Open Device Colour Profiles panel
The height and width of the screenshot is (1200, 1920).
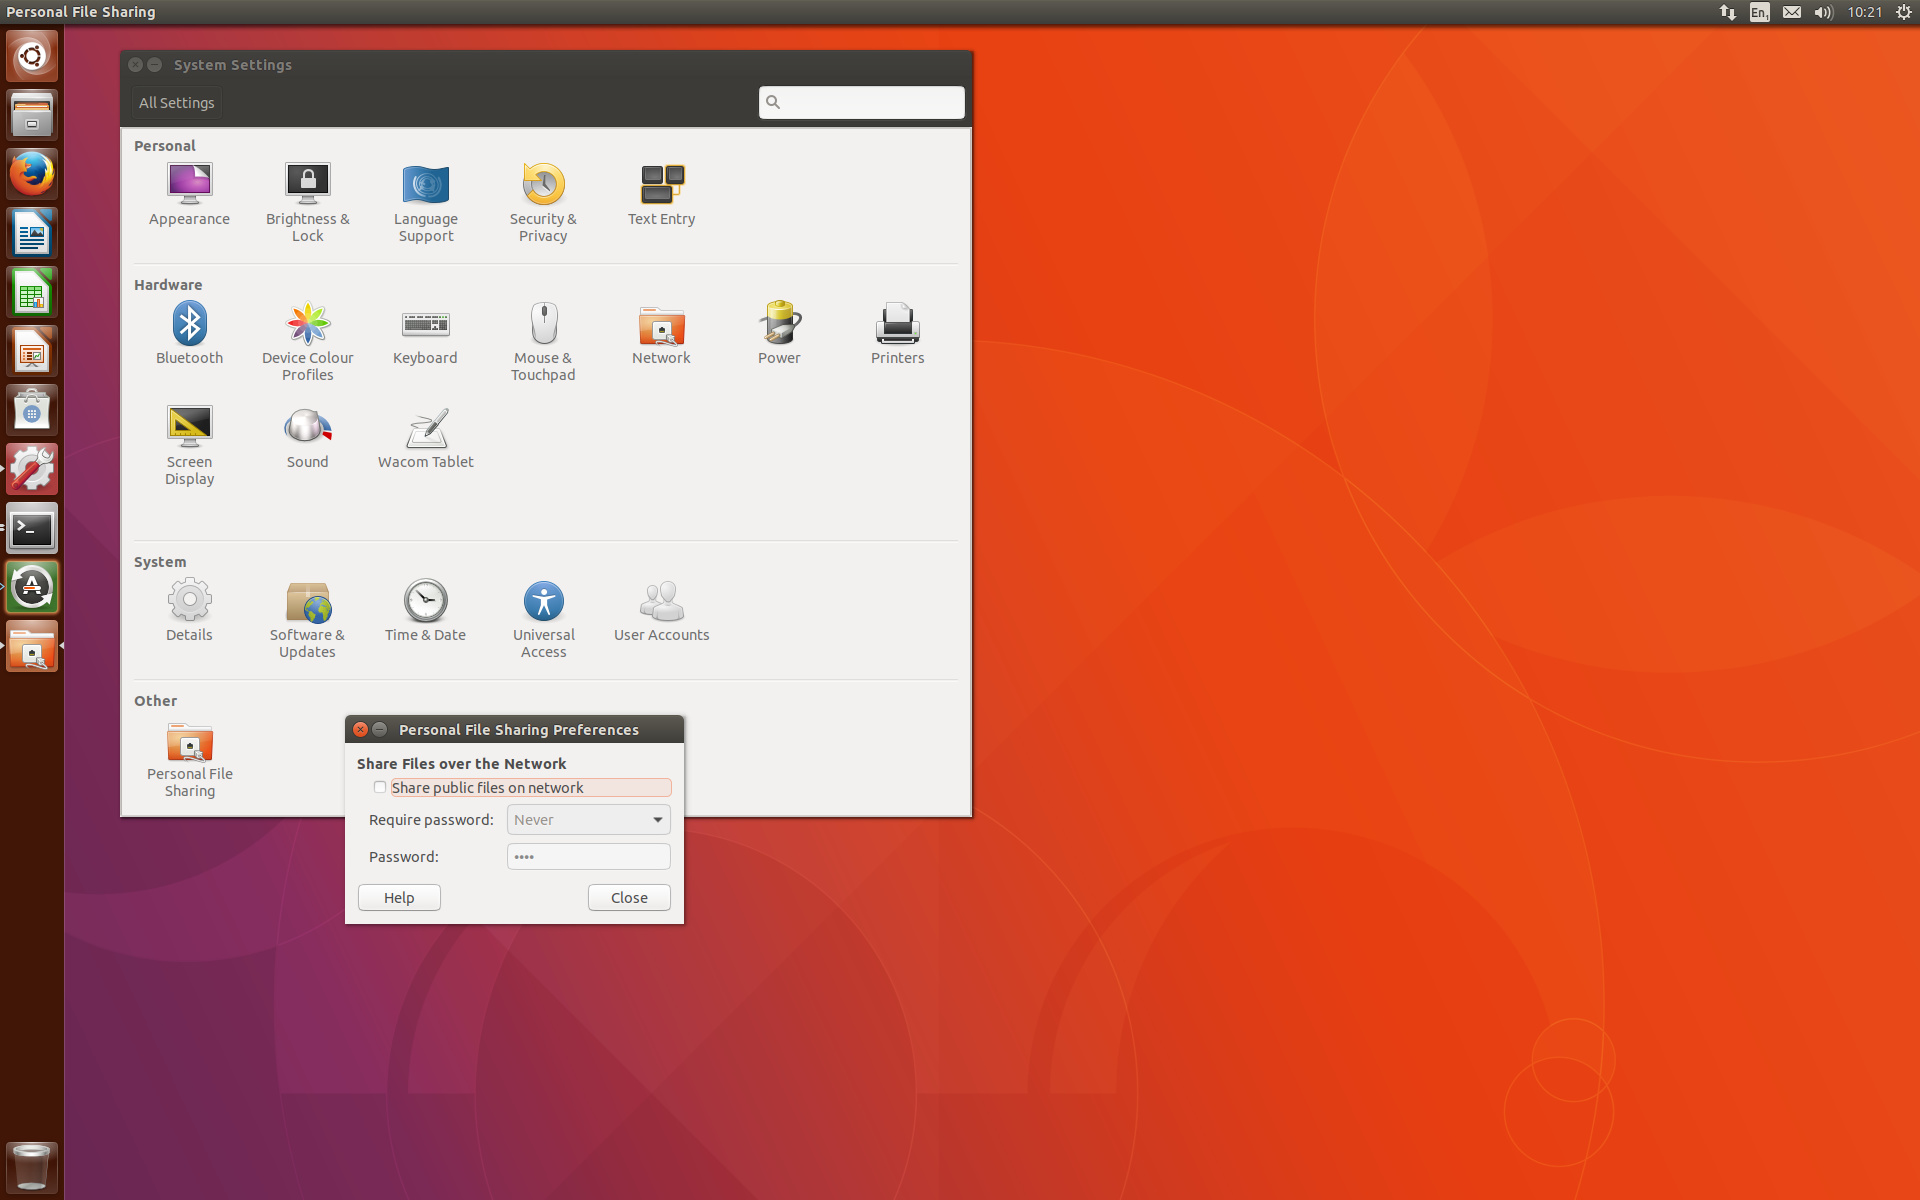(307, 325)
